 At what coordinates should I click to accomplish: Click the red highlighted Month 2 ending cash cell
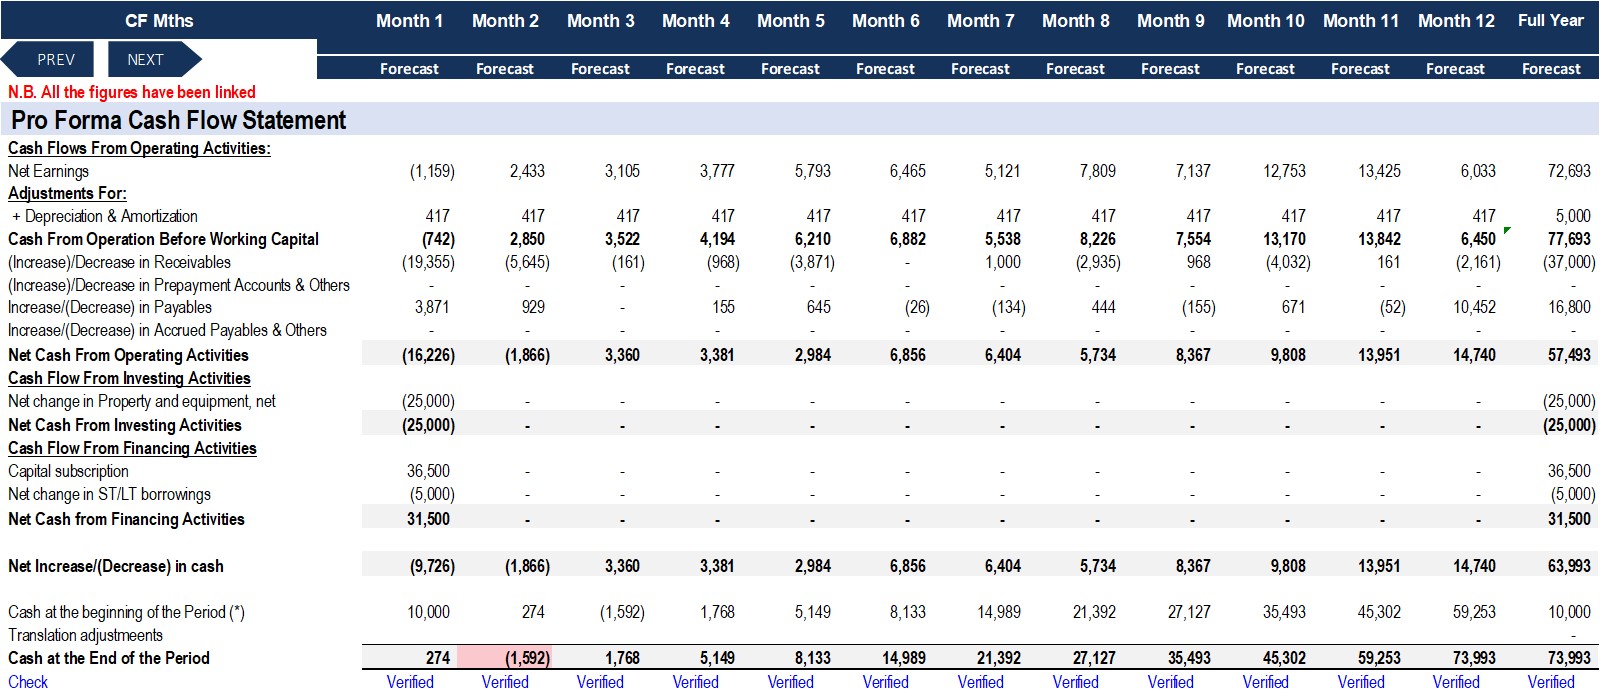(x=505, y=658)
